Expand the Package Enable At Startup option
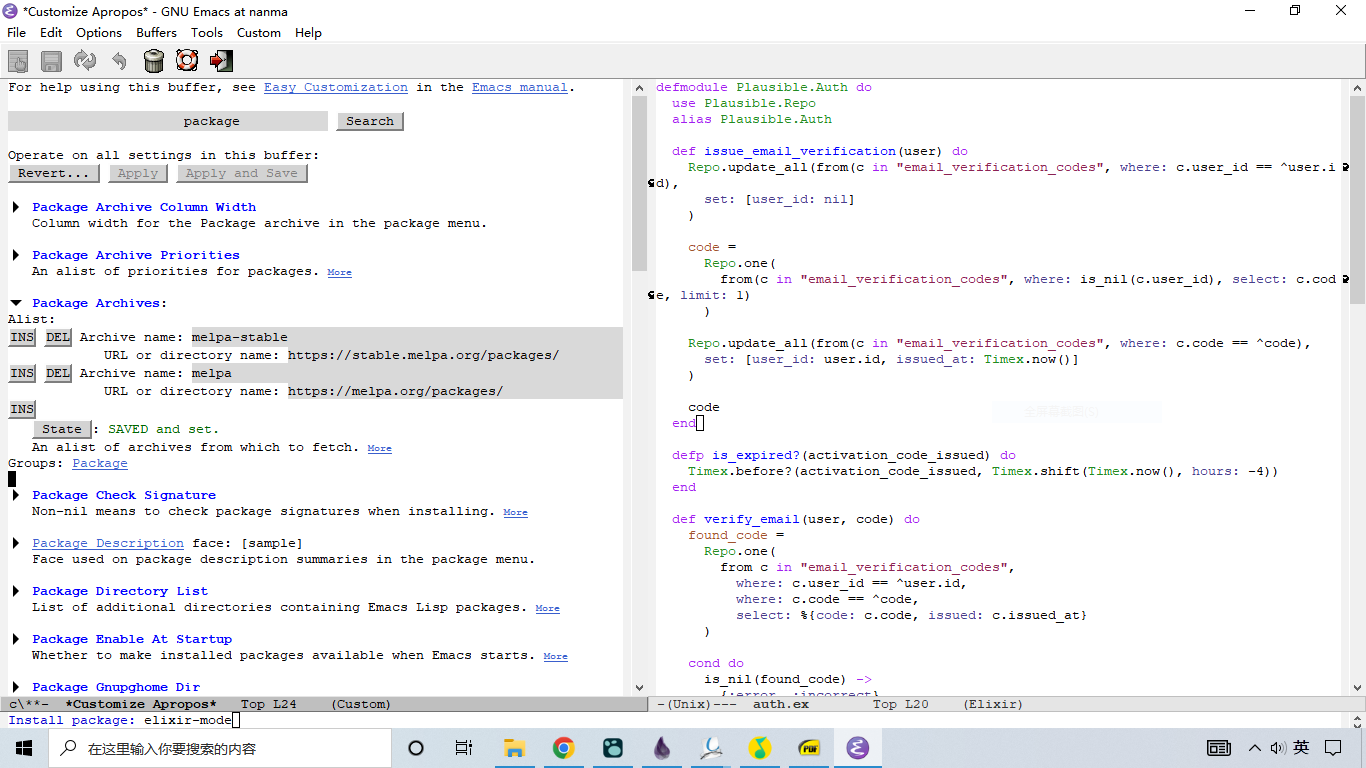This screenshot has width=1366, height=768. pyautogui.click(x=16, y=639)
